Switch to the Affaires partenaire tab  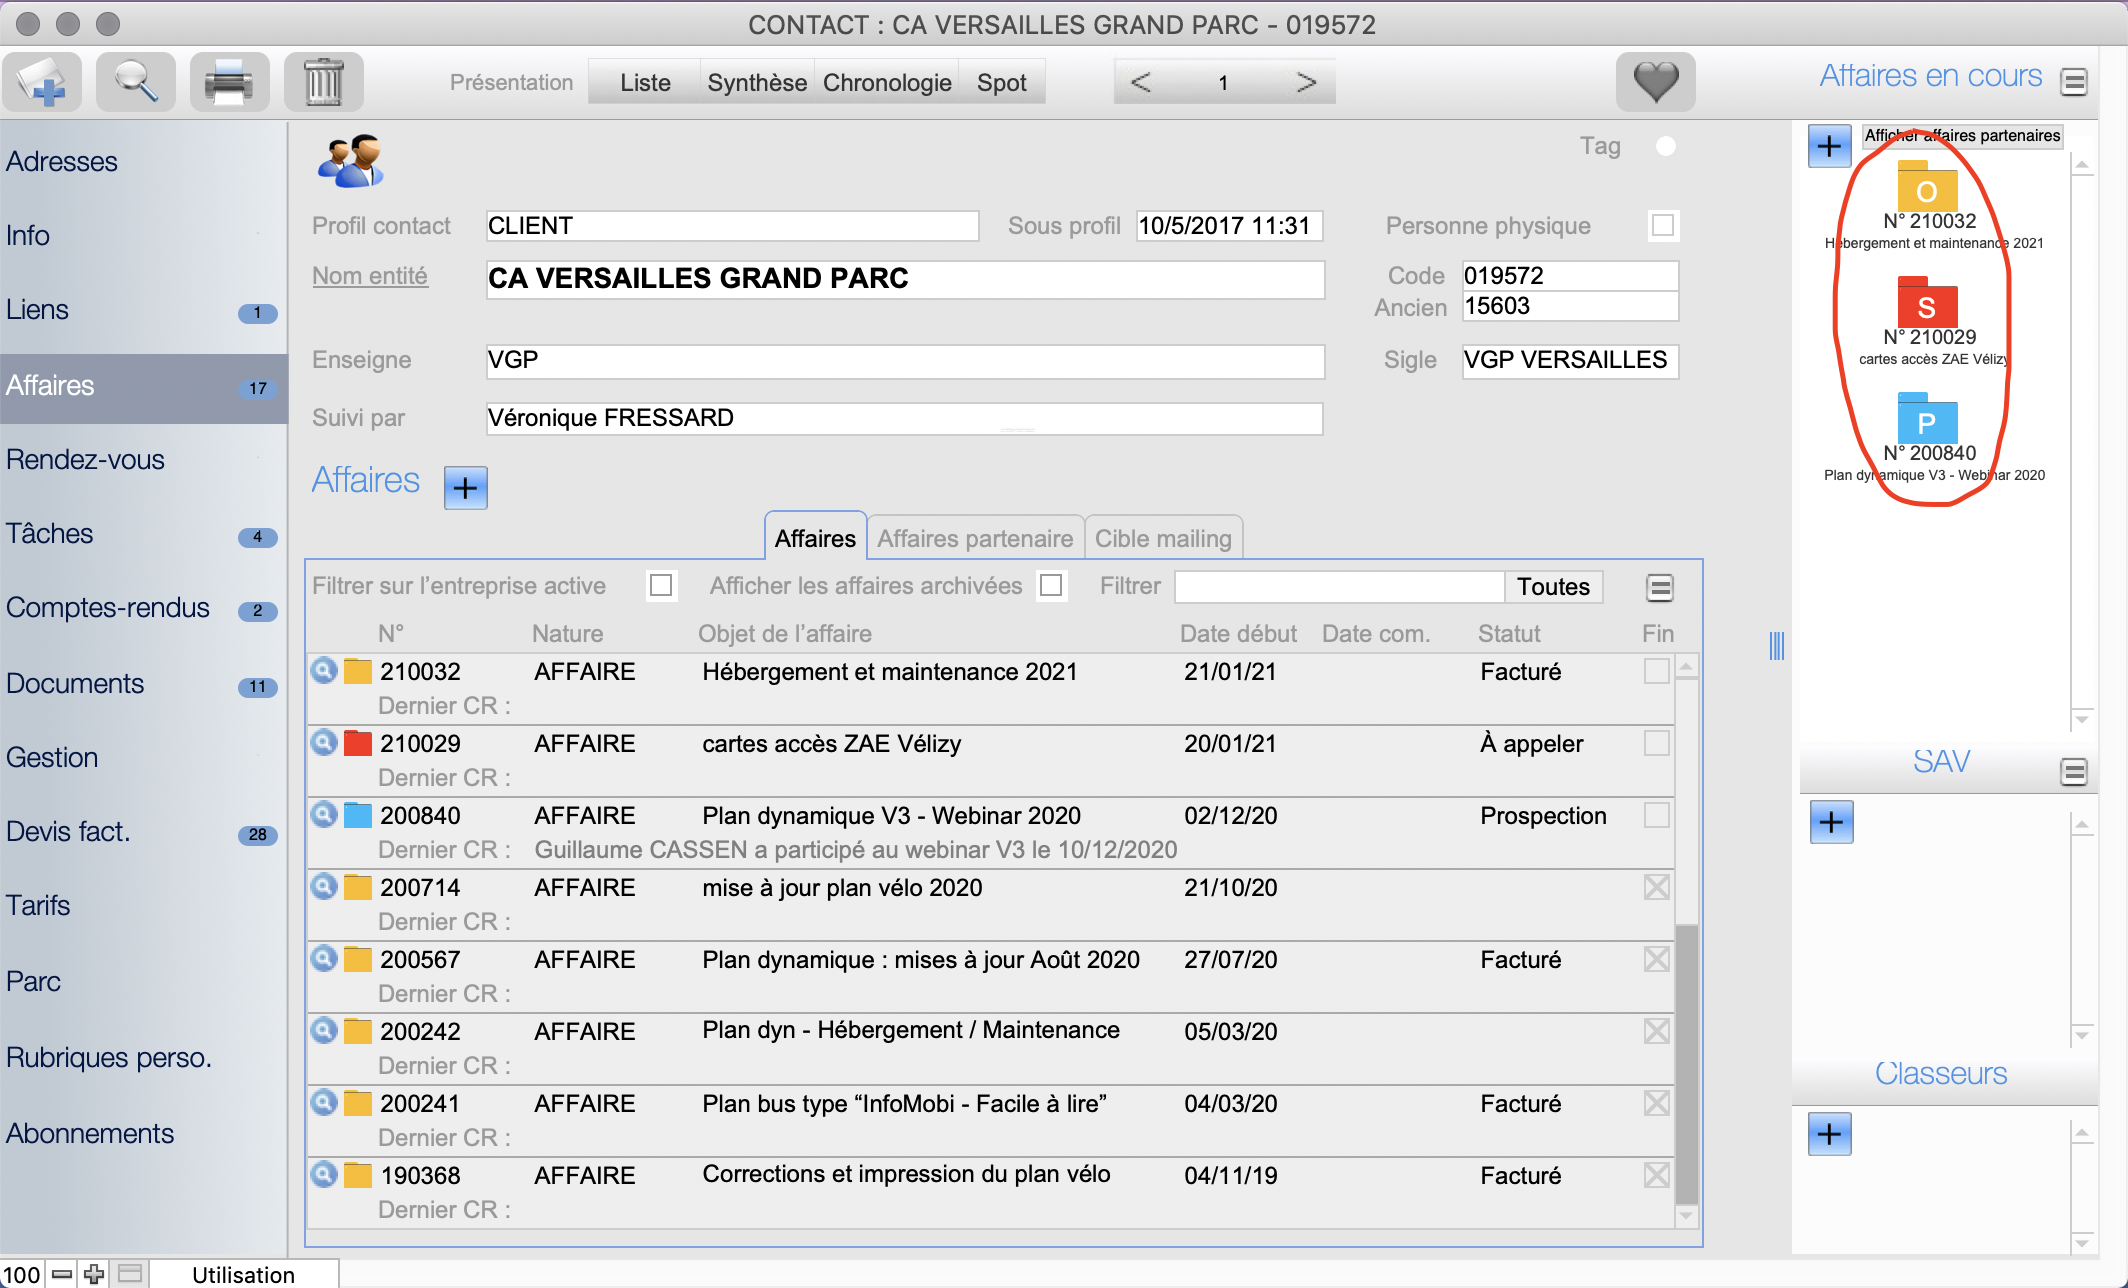pyautogui.click(x=975, y=538)
